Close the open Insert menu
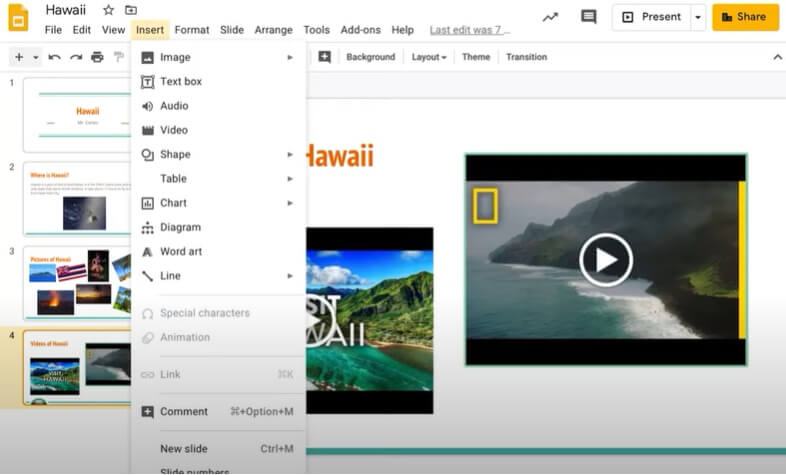This screenshot has height=475, width=786. tap(150, 30)
